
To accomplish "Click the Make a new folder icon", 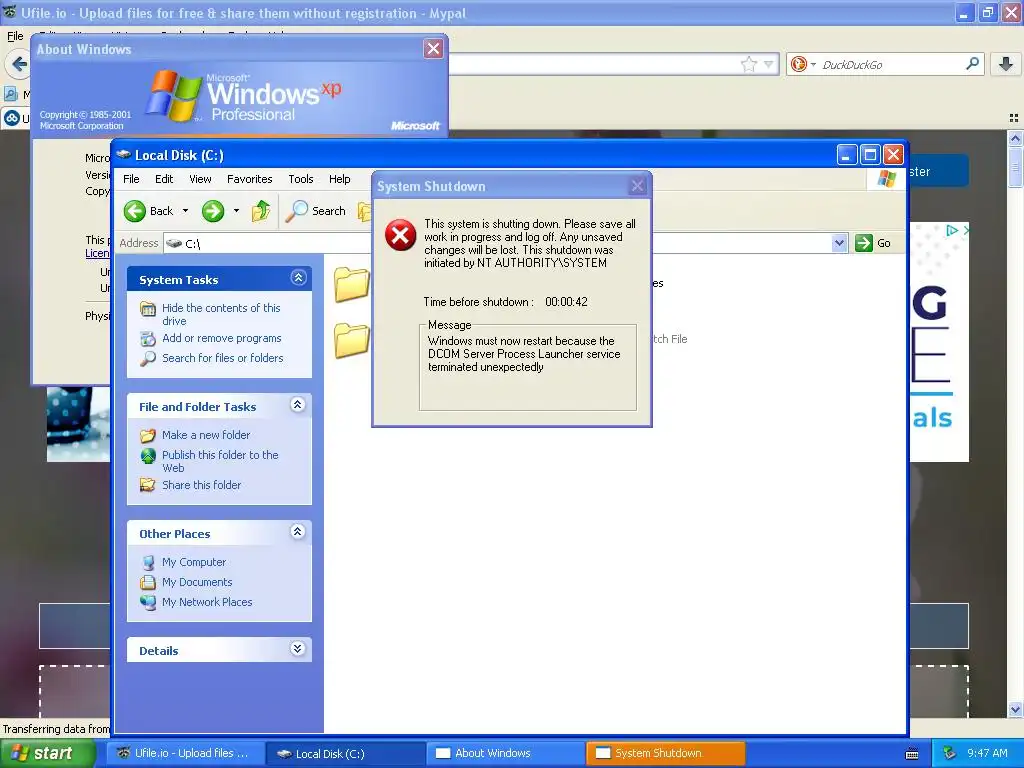I will (148, 435).
